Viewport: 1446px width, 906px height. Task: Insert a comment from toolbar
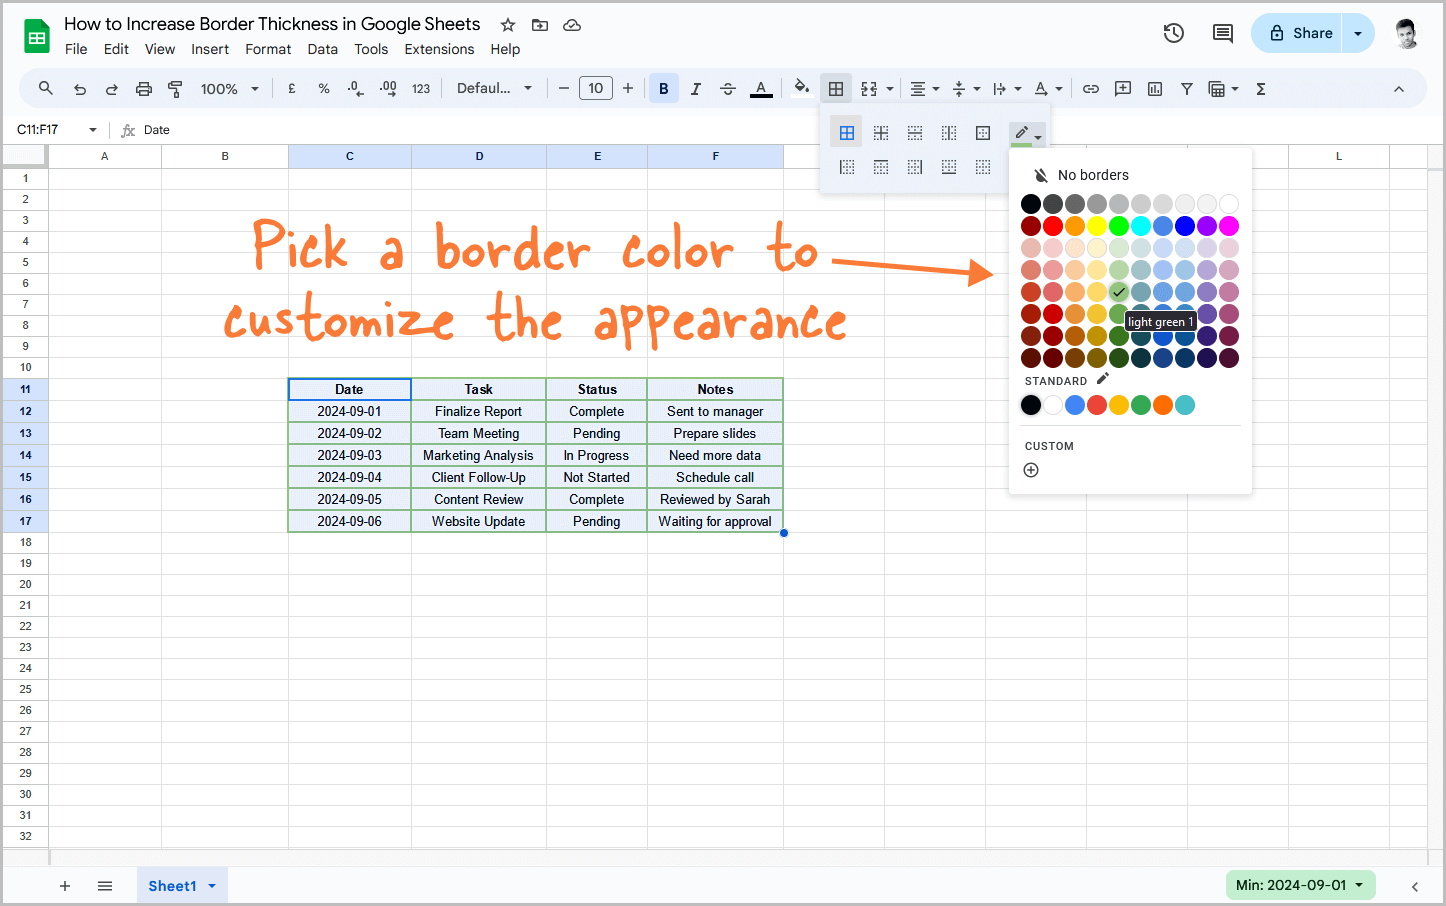pos(1123,89)
